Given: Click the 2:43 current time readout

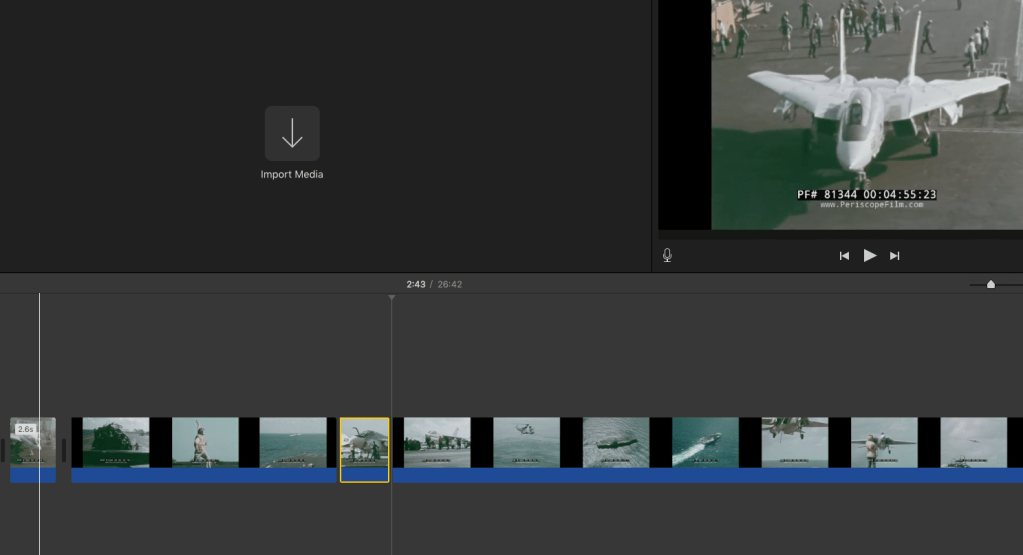Looking at the screenshot, I should [x=415, y=285].
